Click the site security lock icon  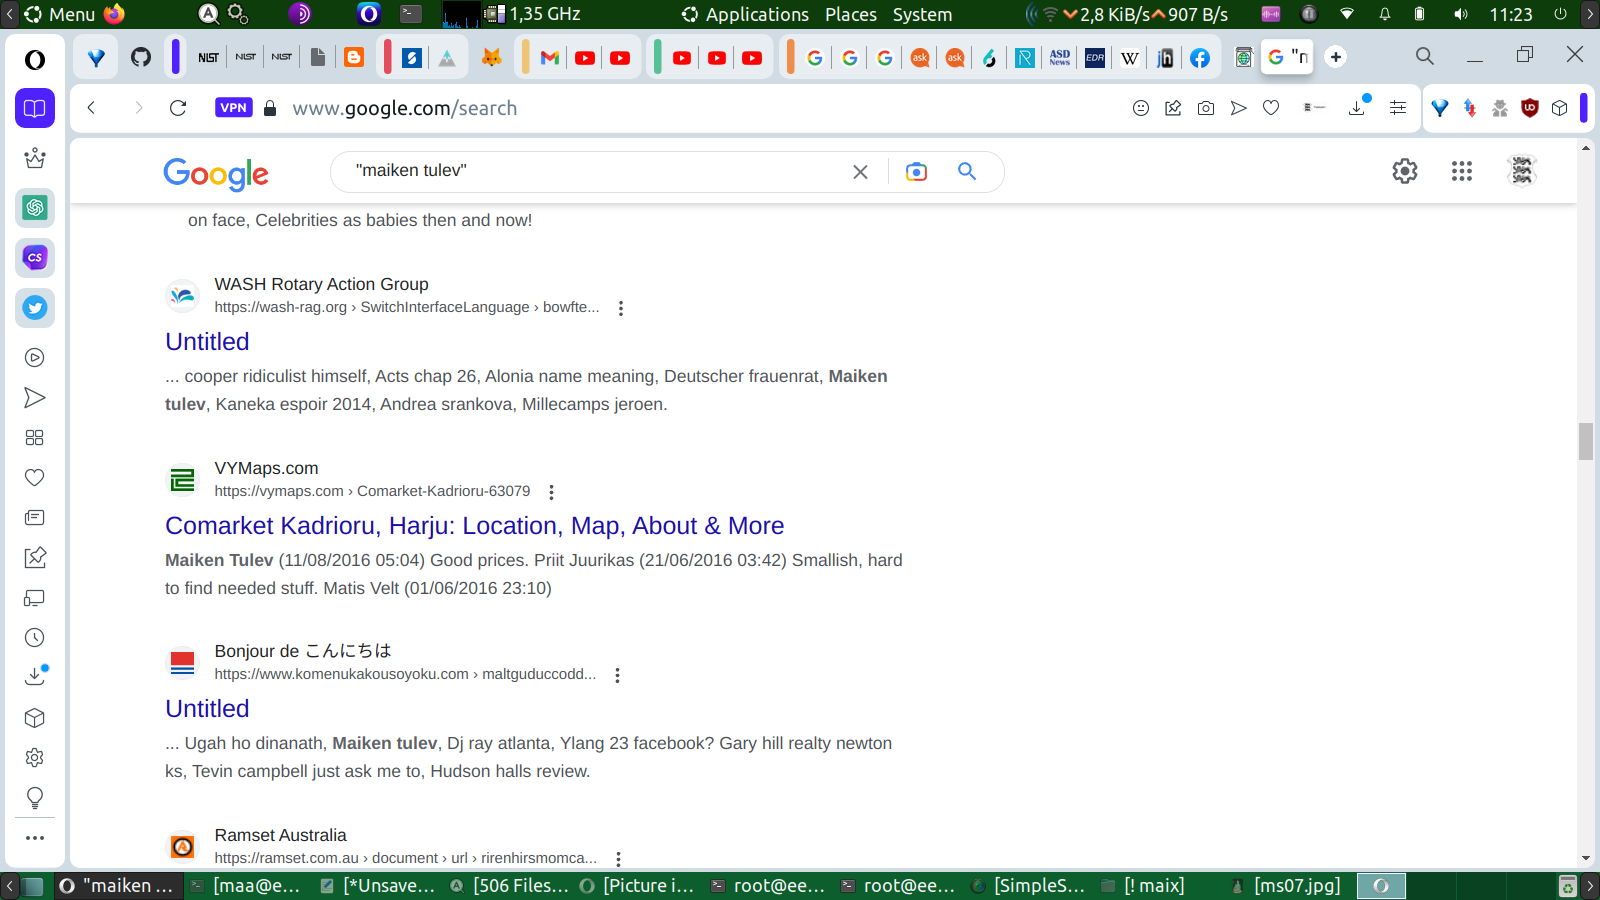pyautogui.click(x=270, y=108)
